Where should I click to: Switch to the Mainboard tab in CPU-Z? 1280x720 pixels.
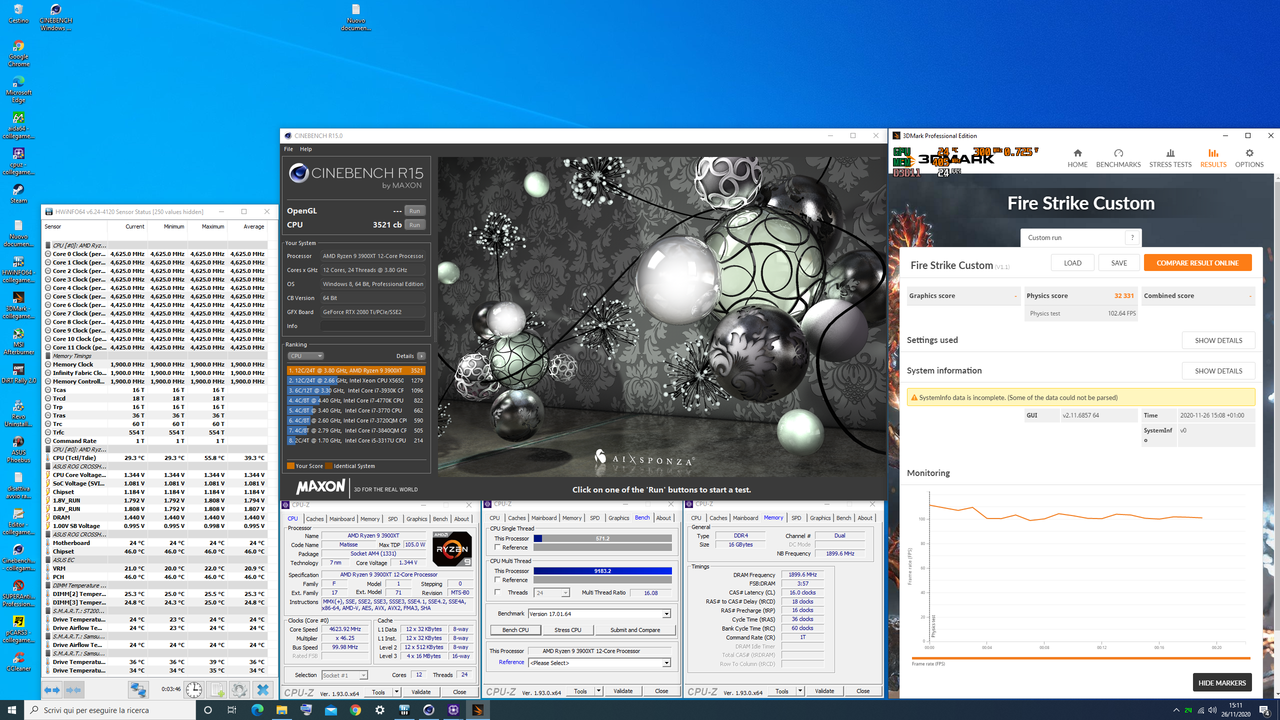click(x=544, y=518)
